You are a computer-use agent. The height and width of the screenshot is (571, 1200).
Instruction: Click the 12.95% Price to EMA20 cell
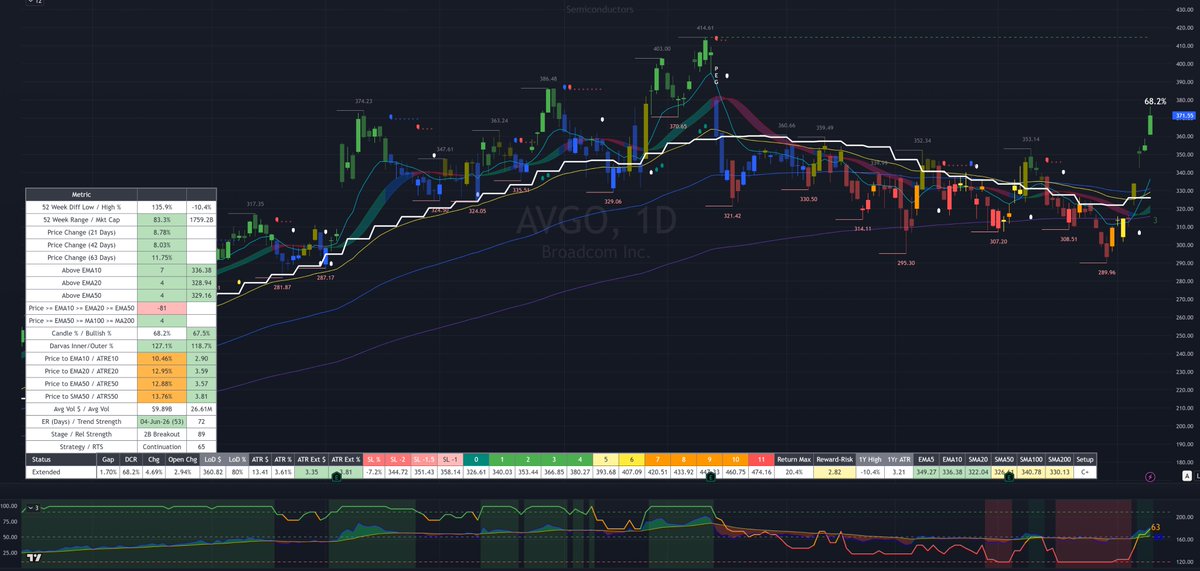coord(162,371)
